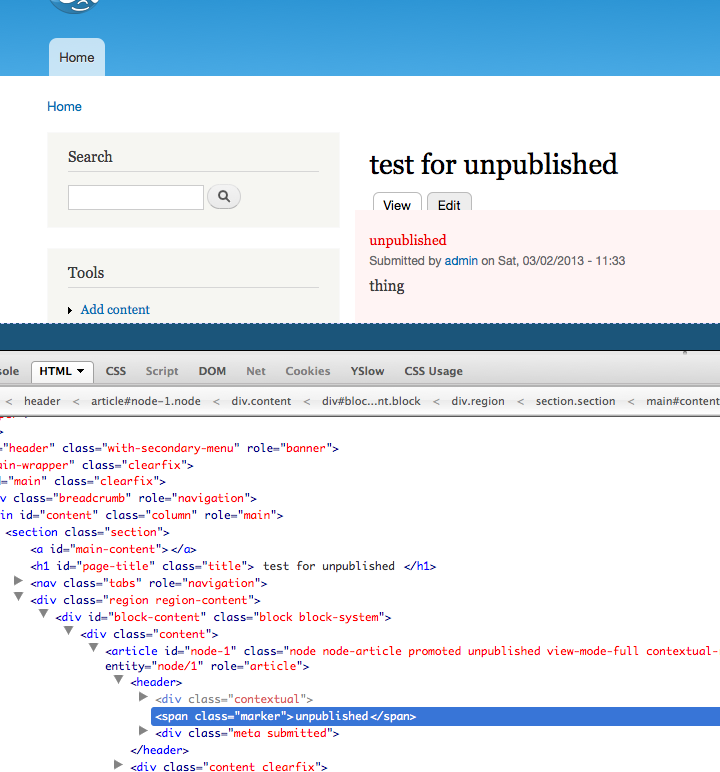The width and height of the screenshot is (720, 772).
Task: Open the DOM panel tab
Action: 212,371
